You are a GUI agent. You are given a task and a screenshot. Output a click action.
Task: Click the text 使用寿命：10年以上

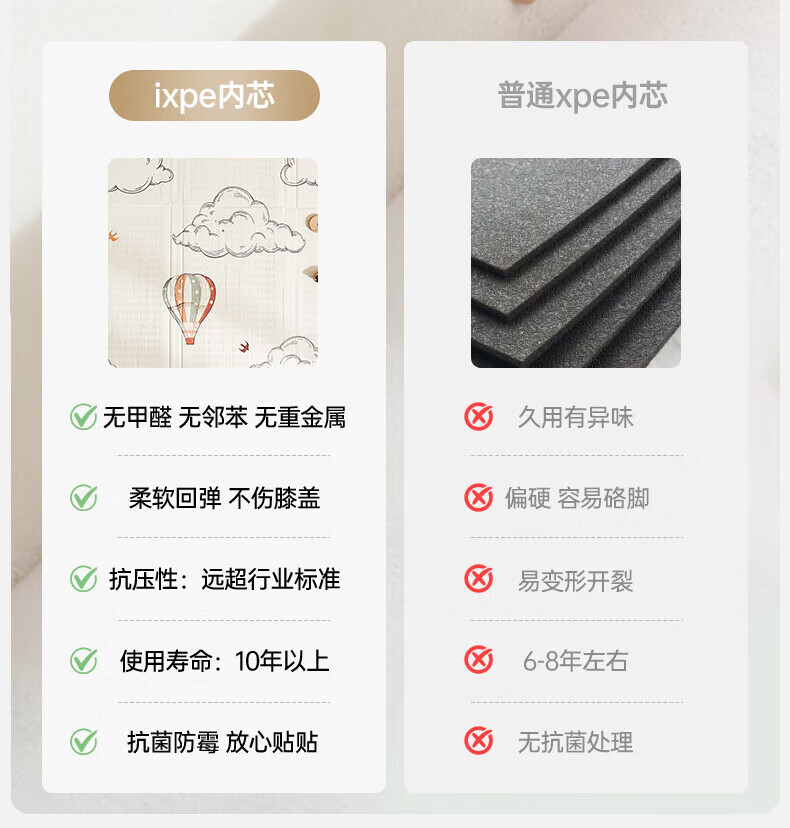click(224, 661)
